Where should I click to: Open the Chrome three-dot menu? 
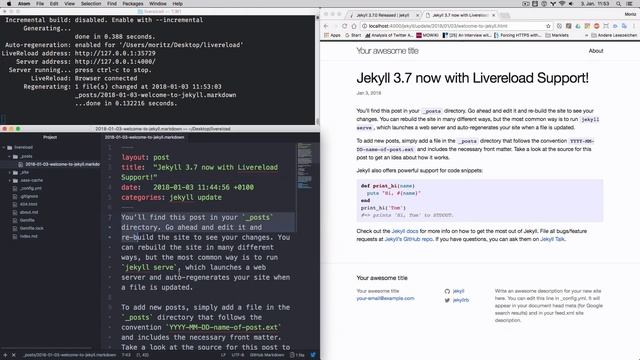(x=635, y=26)
